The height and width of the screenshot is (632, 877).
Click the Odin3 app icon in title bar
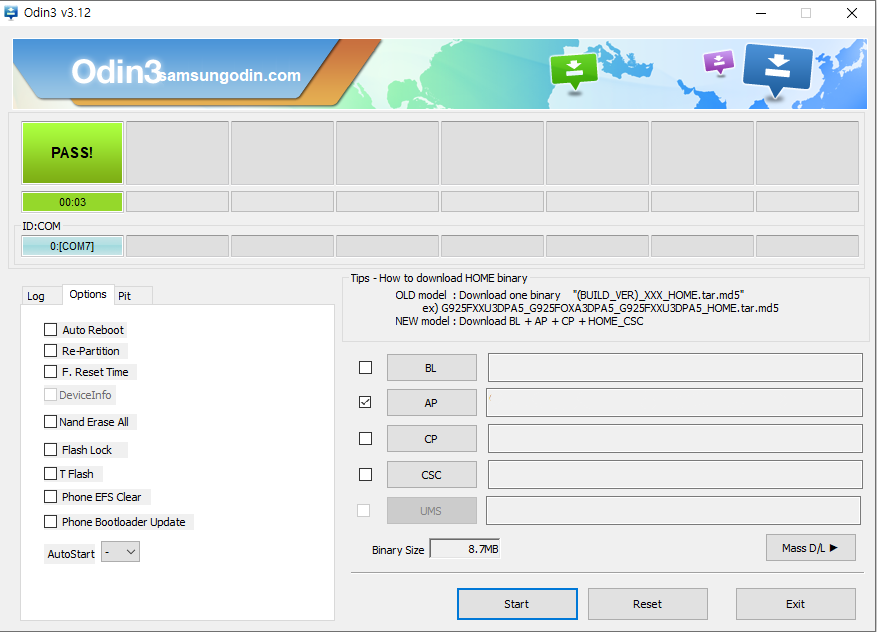pyautogui.click(x=10, y=12)
